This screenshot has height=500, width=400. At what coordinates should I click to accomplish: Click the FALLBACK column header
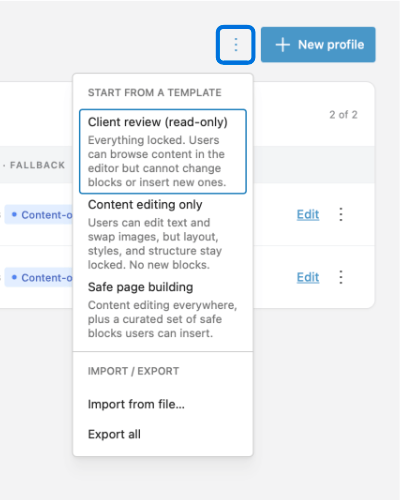pyautogui.click(x=37, y=165)
